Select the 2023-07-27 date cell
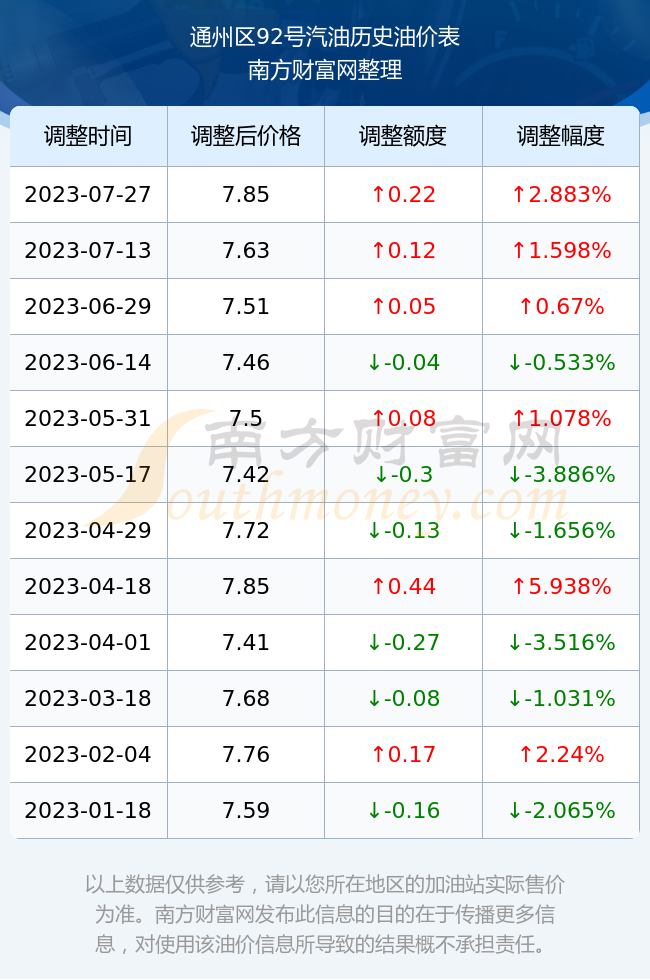 click(x=88, y=194)
